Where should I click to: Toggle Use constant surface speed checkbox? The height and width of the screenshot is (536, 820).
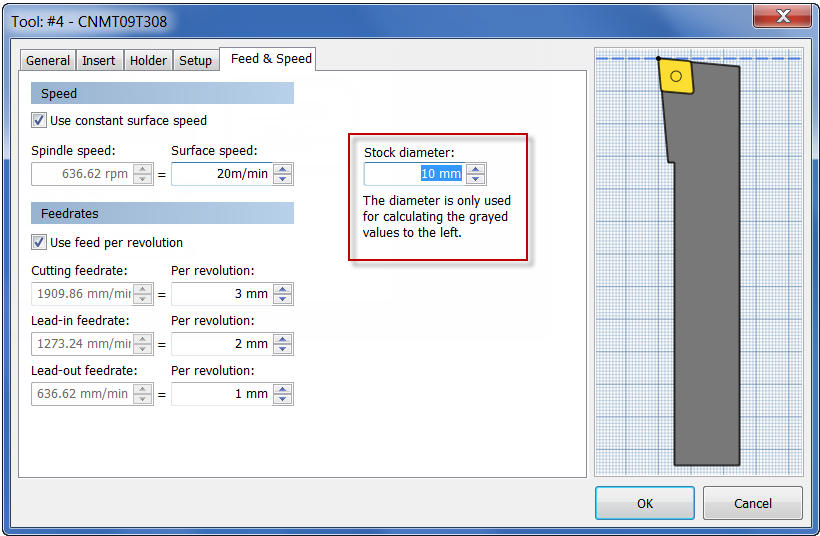click(39, 120)
